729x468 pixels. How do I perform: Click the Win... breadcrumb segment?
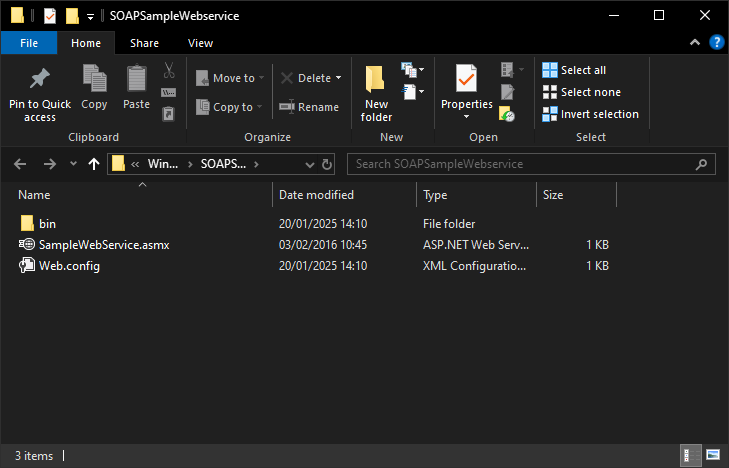[x=163, y=164]
